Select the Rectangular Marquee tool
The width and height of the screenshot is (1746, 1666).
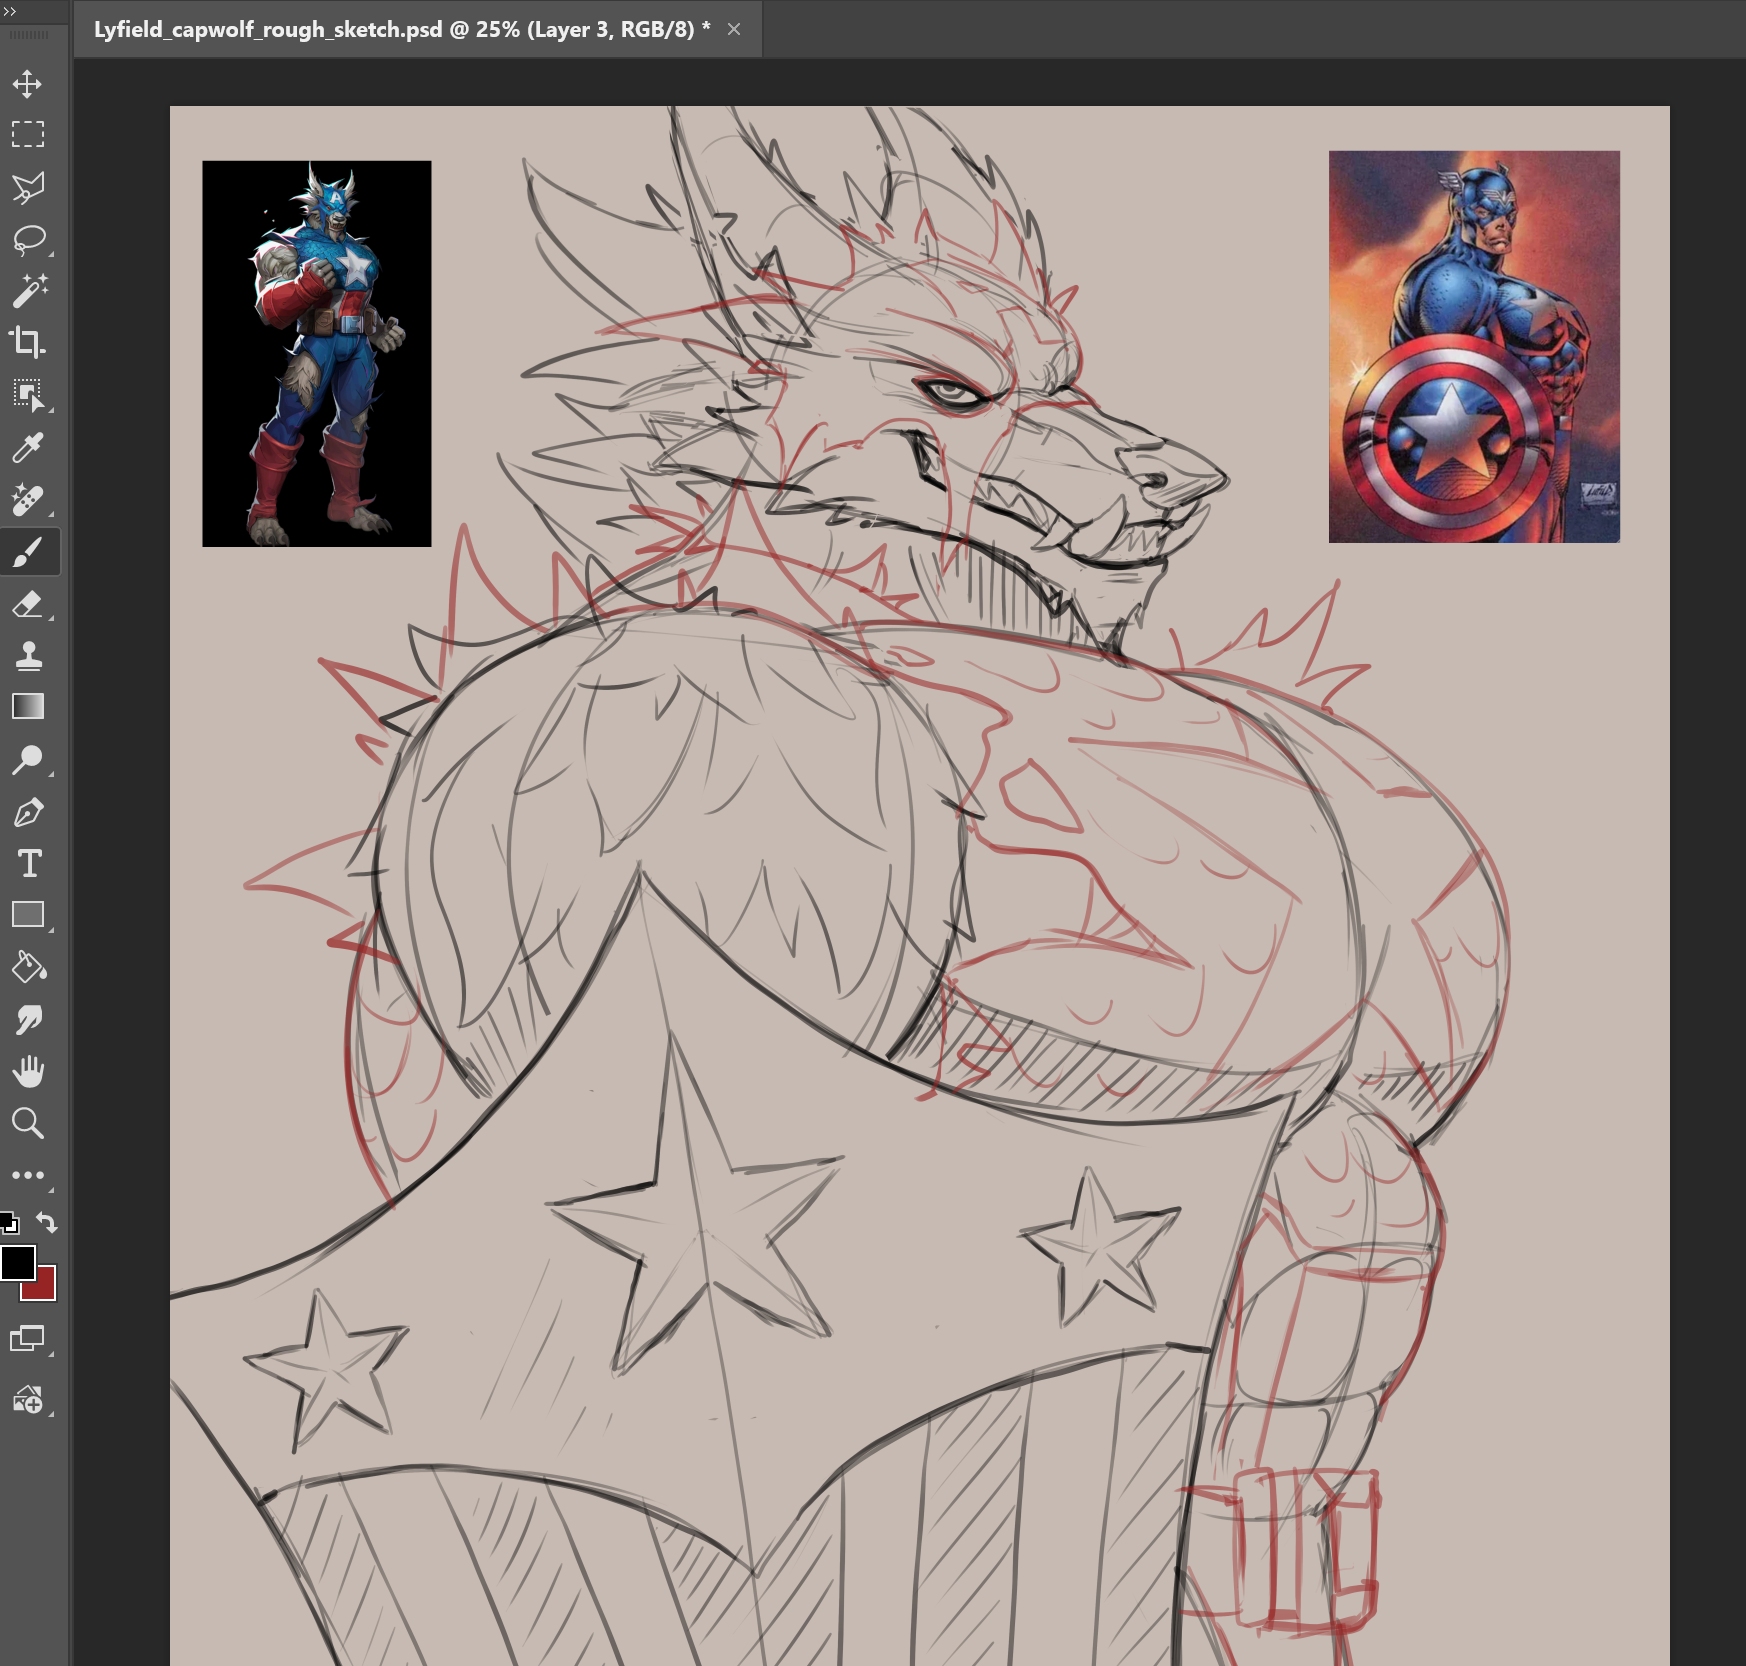28,134
